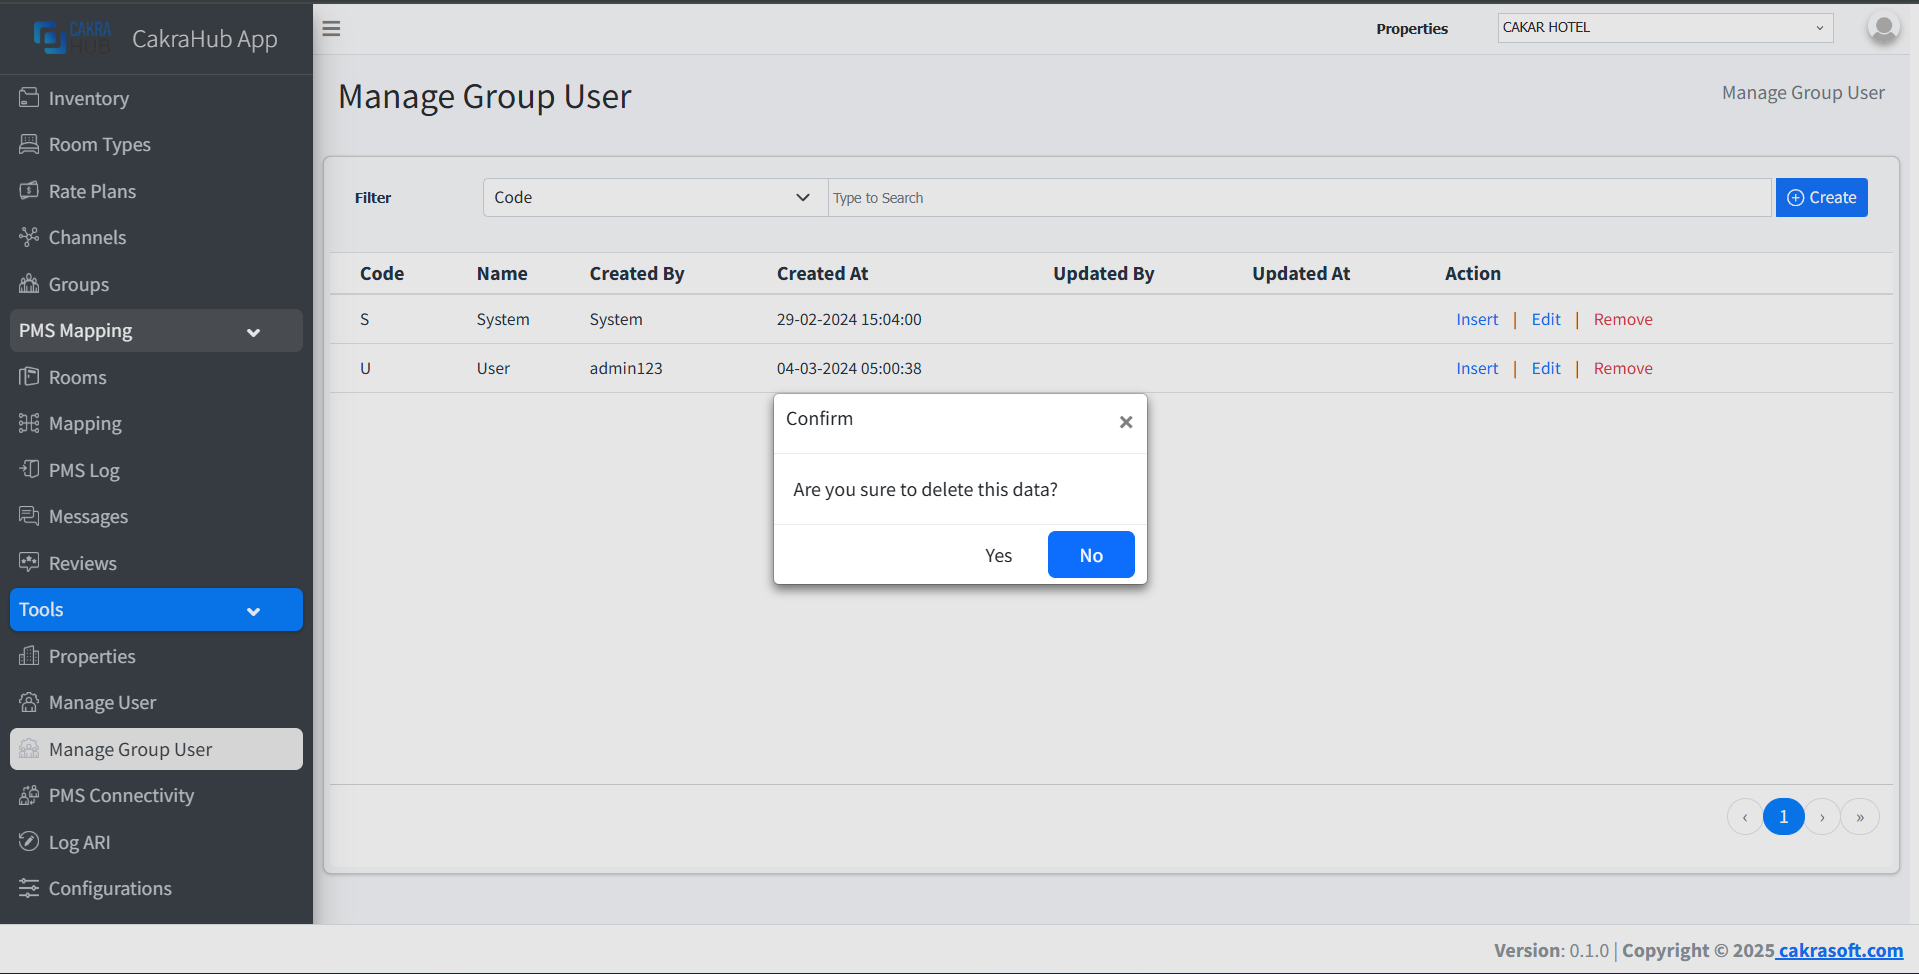Confirm deletion by clicking Yes
The image size is (1919, 974).
[x=997, y=555]
